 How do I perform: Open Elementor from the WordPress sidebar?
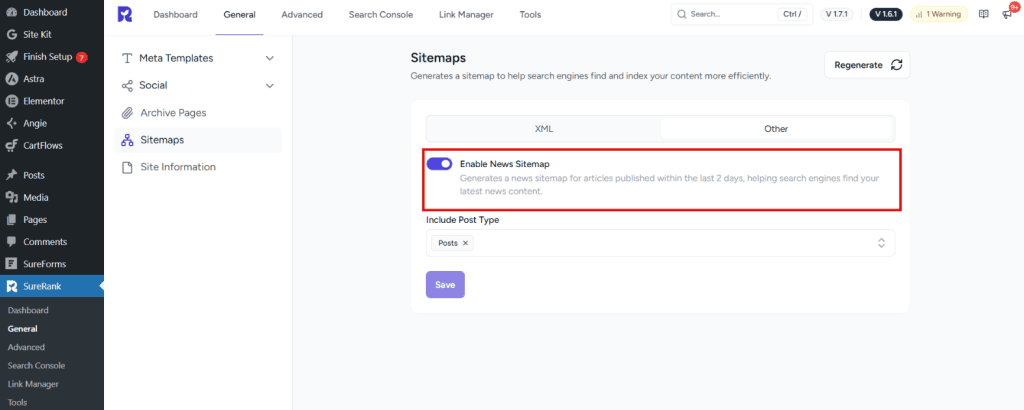click(x=43, y=101)
